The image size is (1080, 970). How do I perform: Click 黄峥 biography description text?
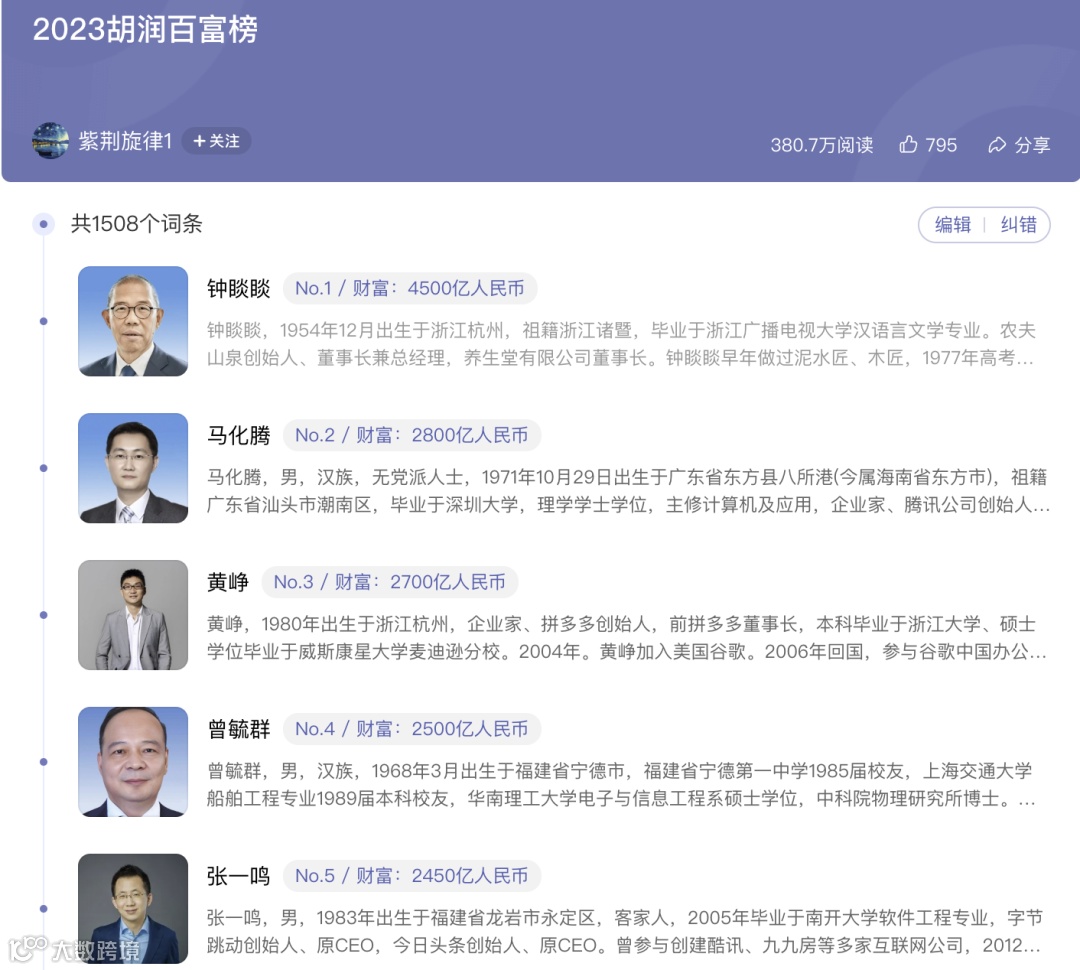[627, 637]
